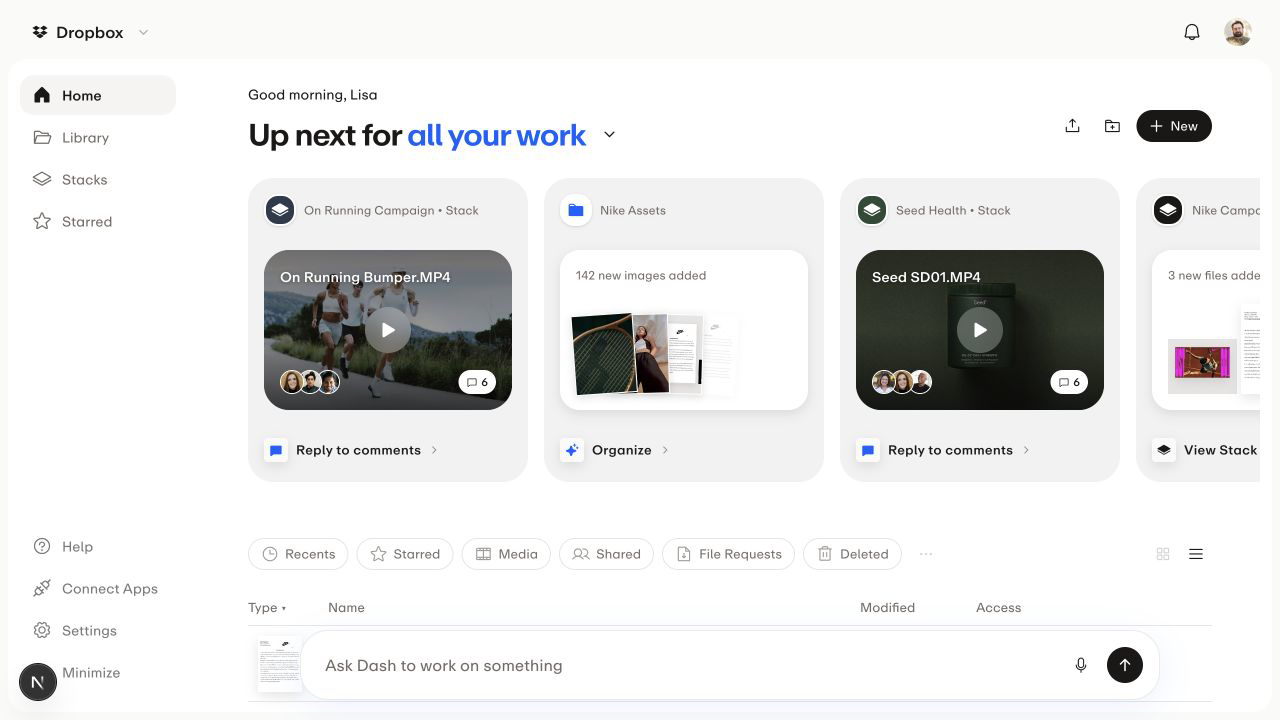Open Starred in sidebar

pos(98,221)
